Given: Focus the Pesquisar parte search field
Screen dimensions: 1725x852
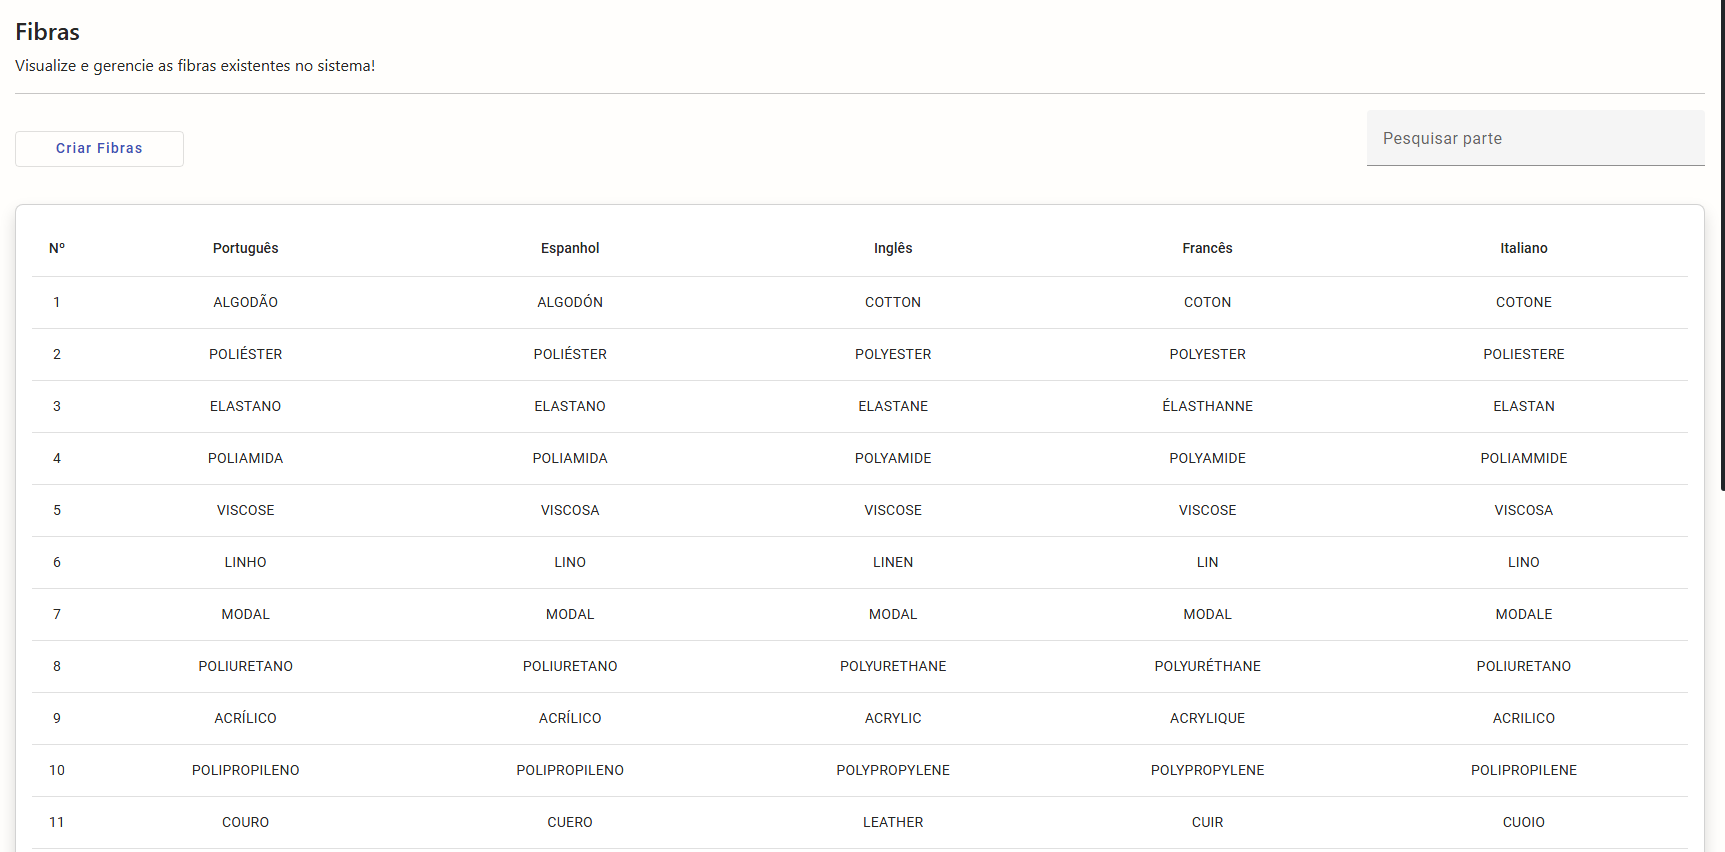Looking at the screenshot, I should click(1534, 138).
